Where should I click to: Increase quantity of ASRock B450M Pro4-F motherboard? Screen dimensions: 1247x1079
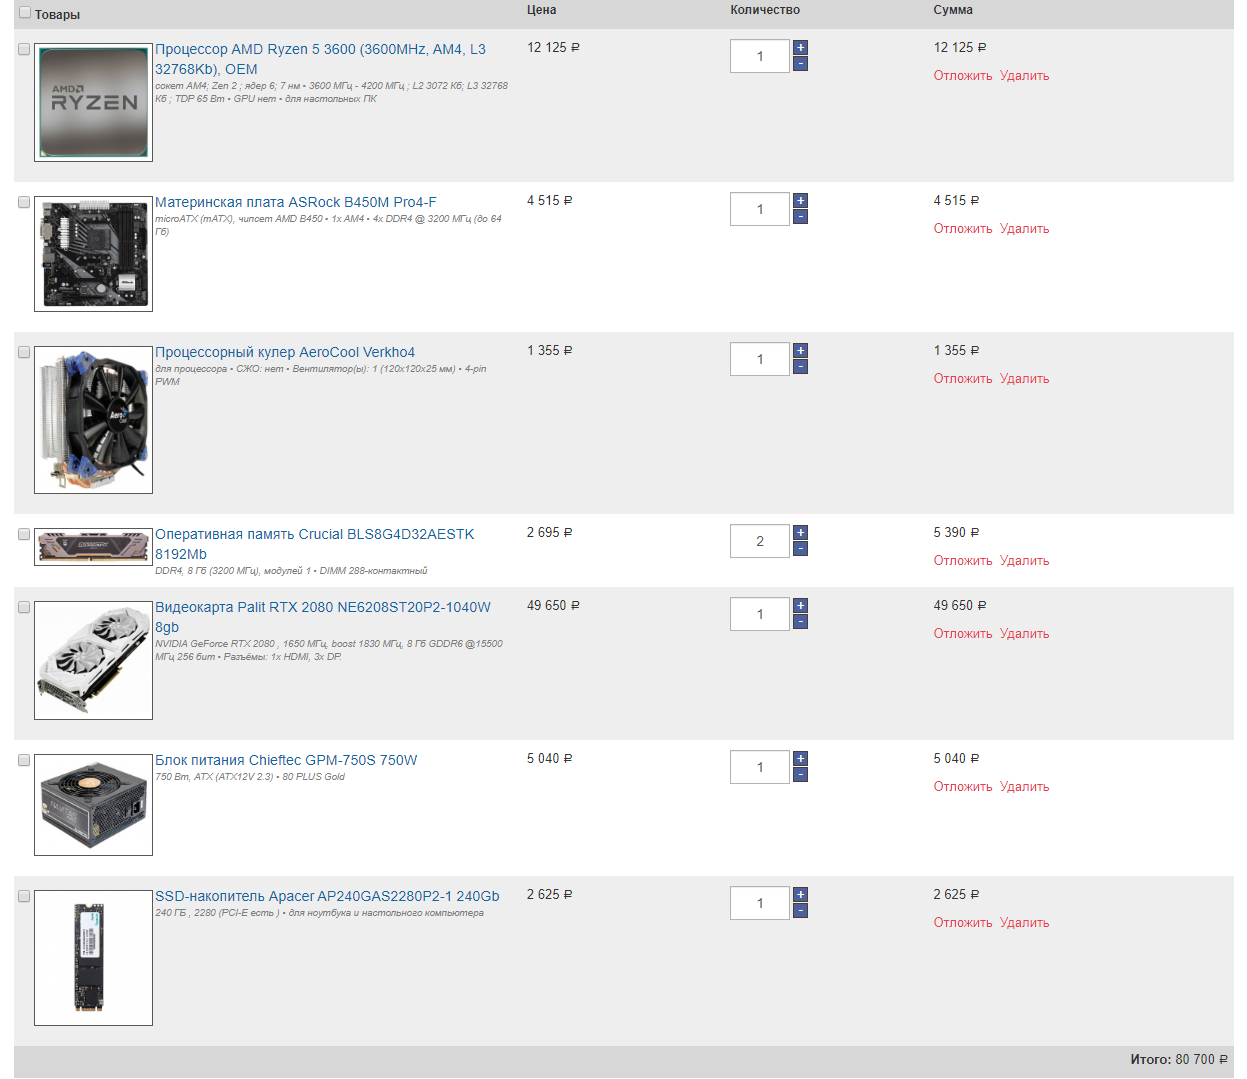(x=800, y=201)
